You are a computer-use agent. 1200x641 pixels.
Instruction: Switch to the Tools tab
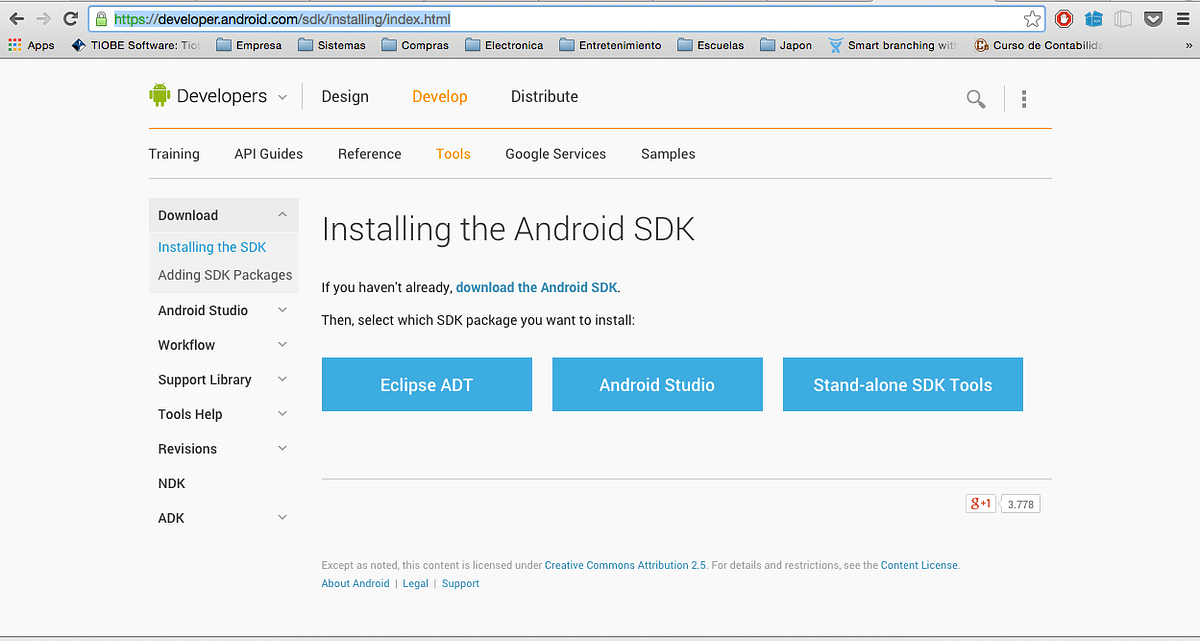pyautogui.click(x=453, y=153)
